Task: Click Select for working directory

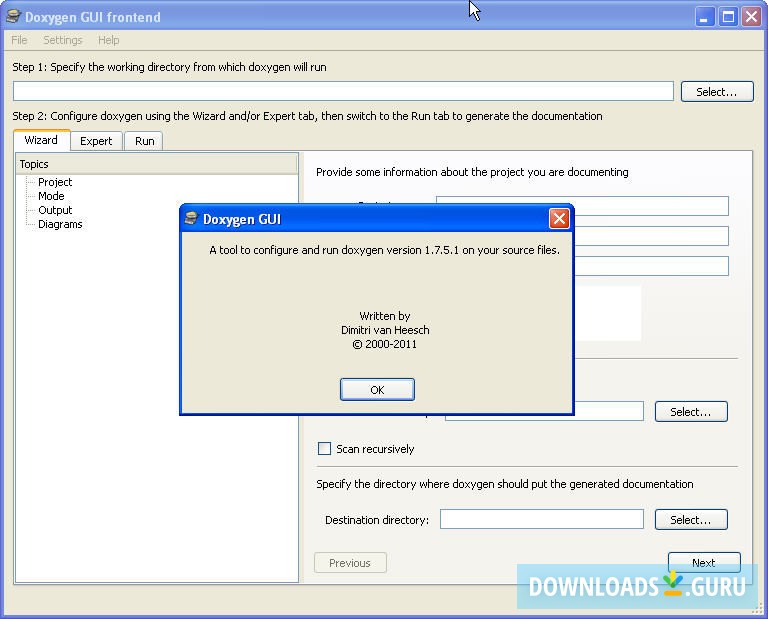Action: tap(717, 92)
